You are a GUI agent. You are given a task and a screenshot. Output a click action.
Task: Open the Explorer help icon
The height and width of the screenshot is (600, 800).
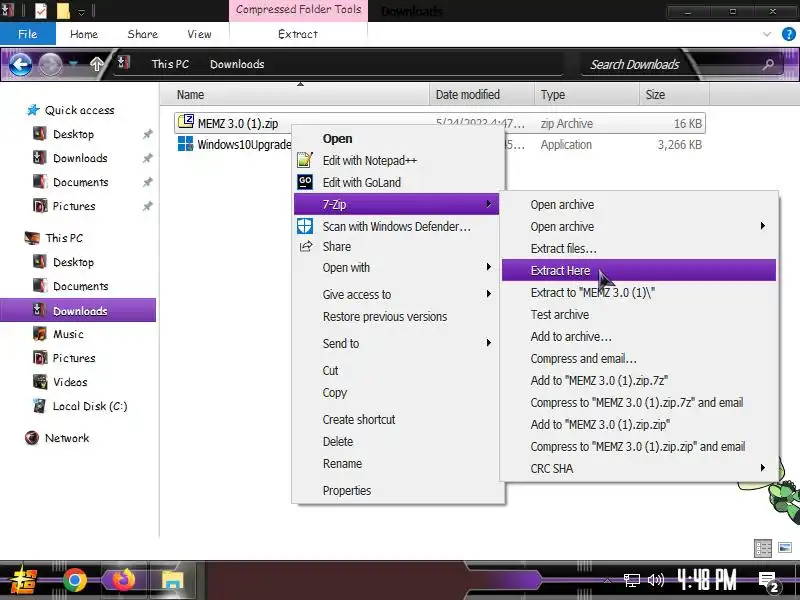788,34
